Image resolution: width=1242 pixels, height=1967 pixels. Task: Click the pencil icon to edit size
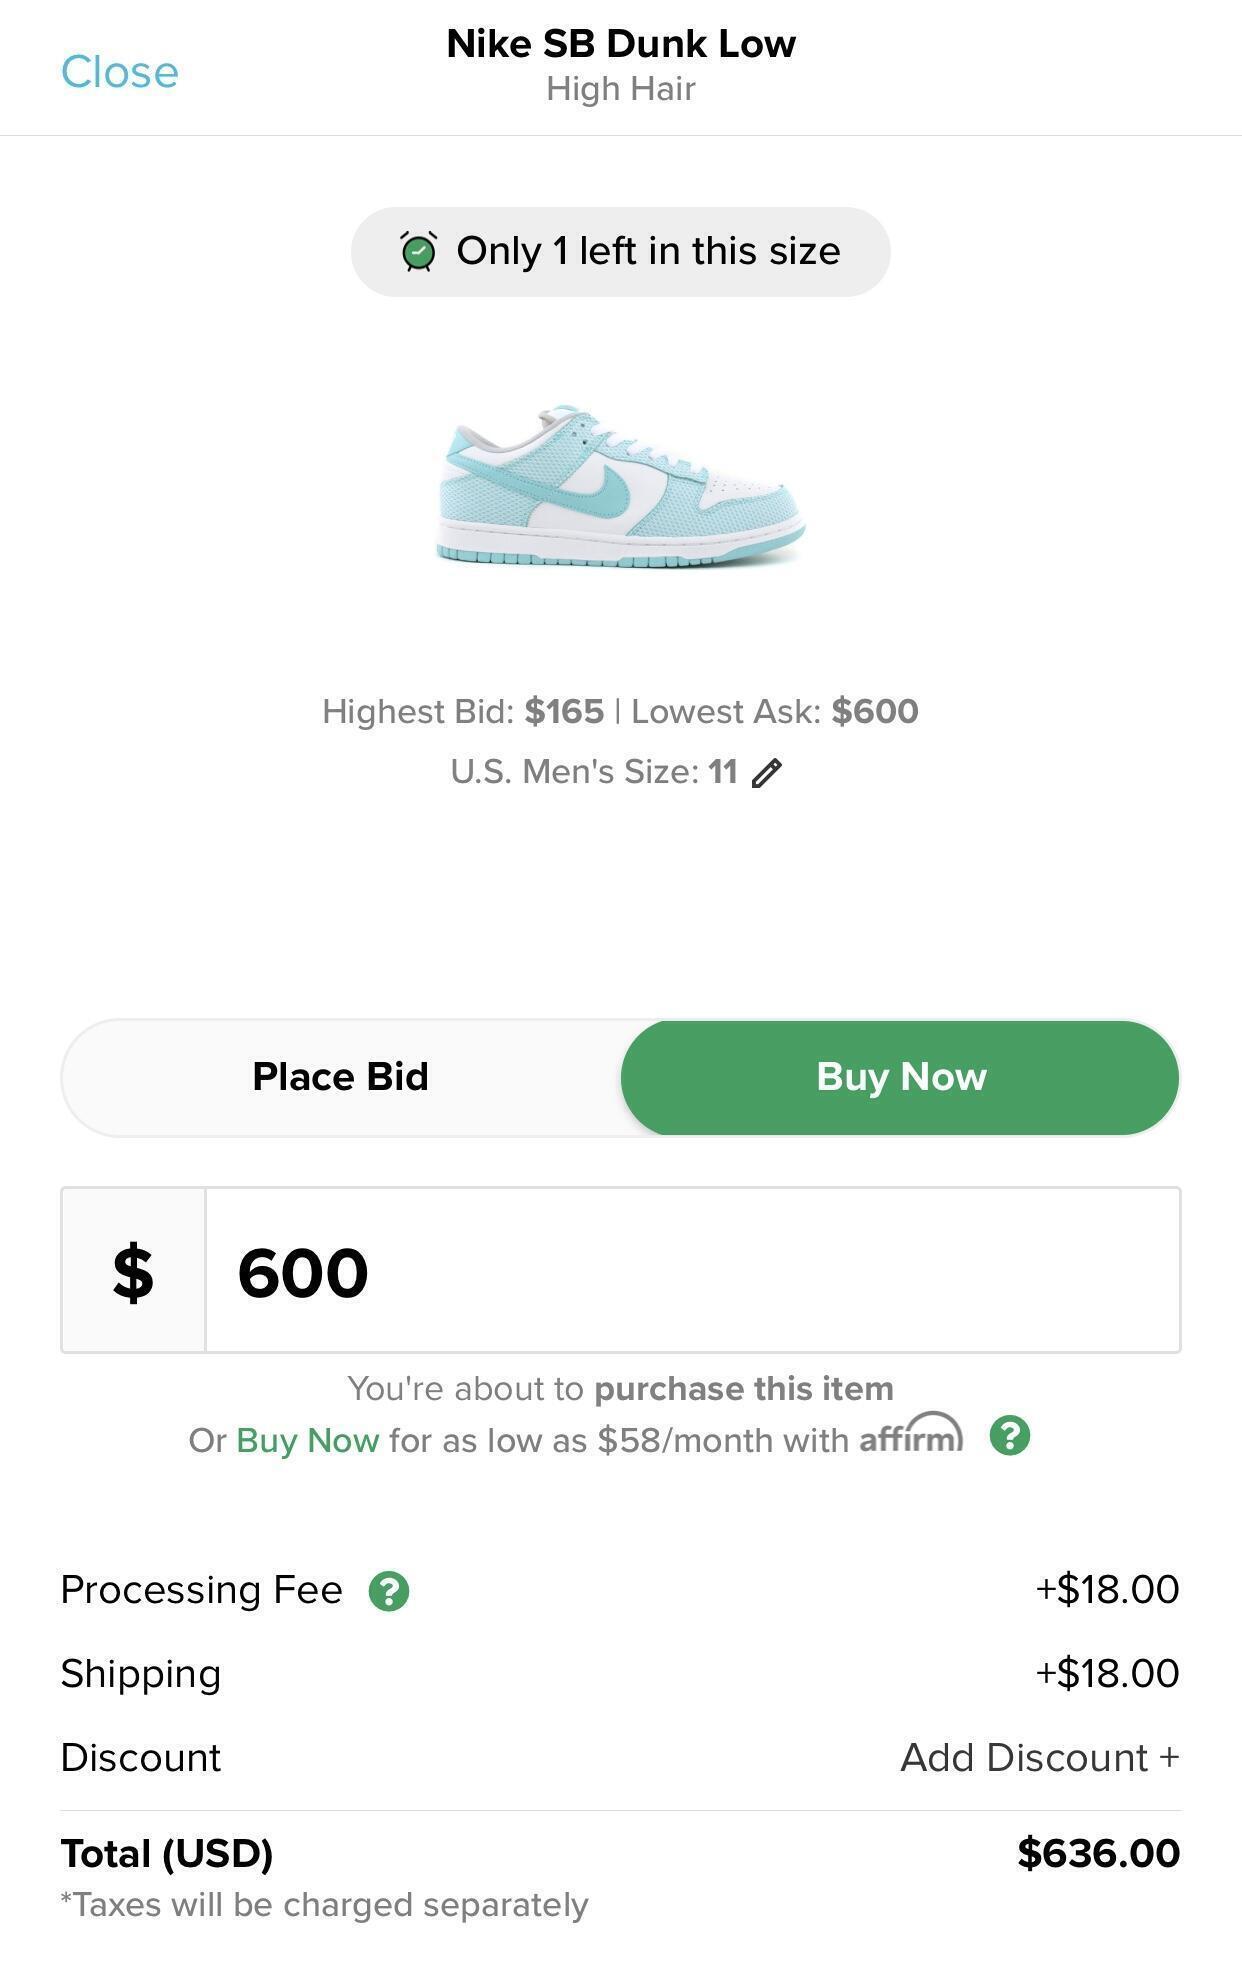[767, 773]
